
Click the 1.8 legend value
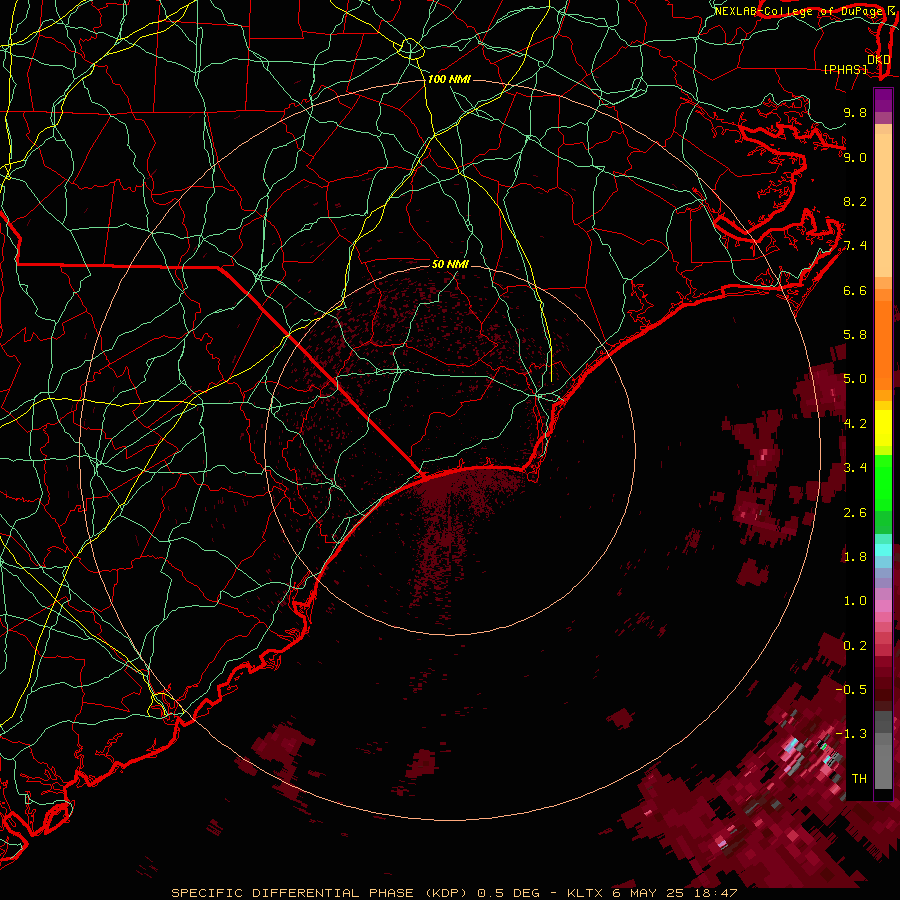[x=855, y=557]
